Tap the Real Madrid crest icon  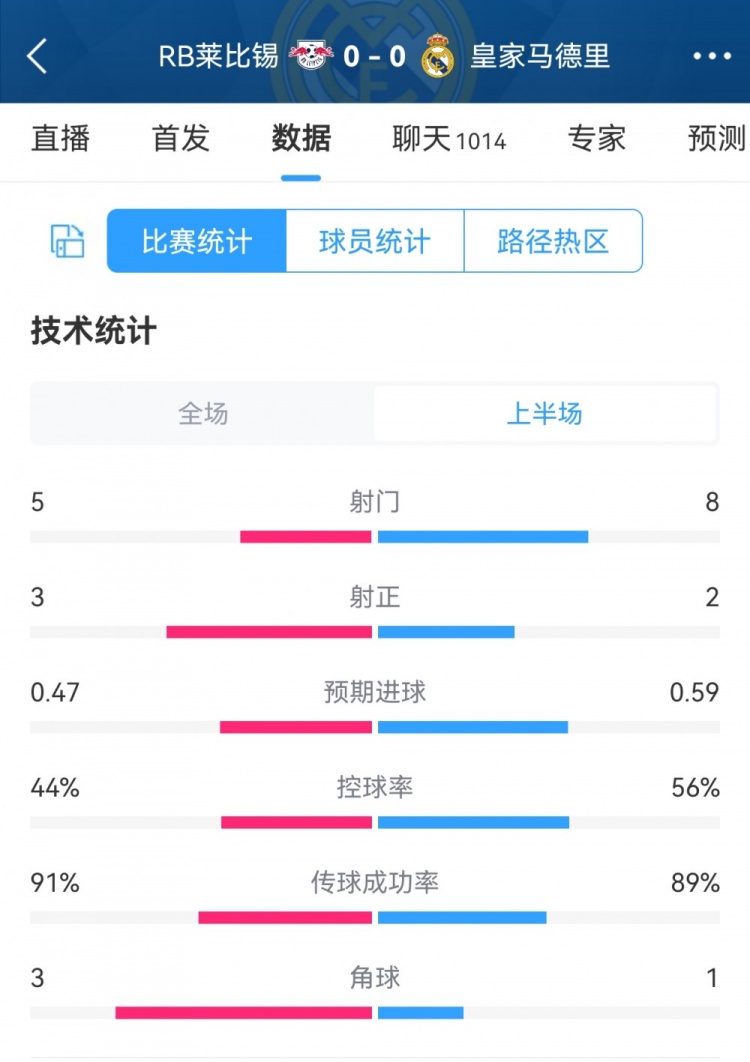tap(437, 57)
